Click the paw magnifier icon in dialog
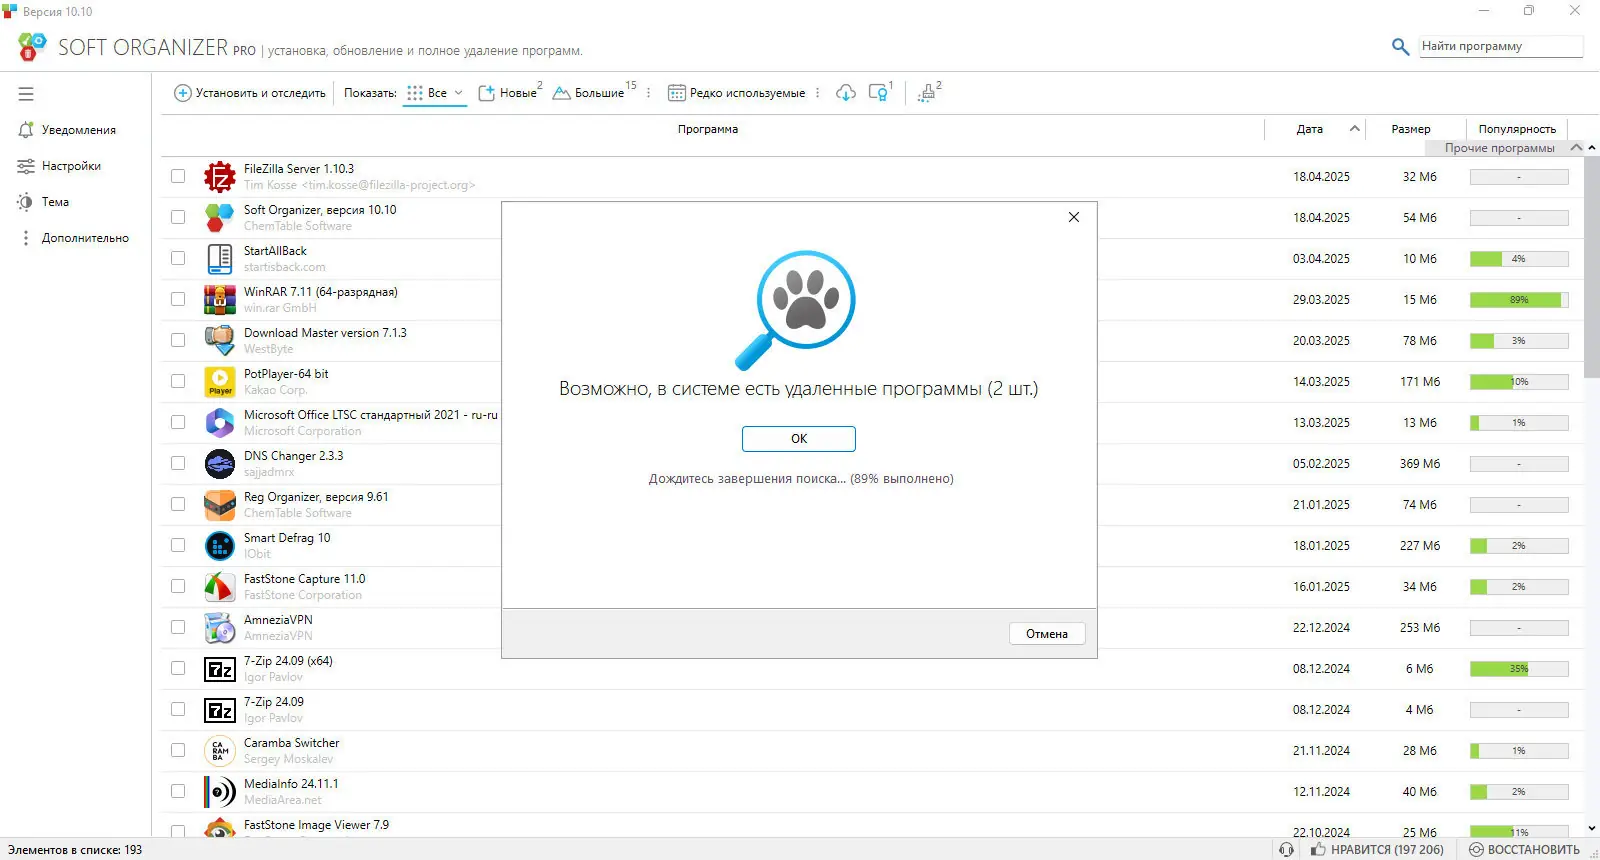This screenshot has width=1600, height=860. pos(797,309)
